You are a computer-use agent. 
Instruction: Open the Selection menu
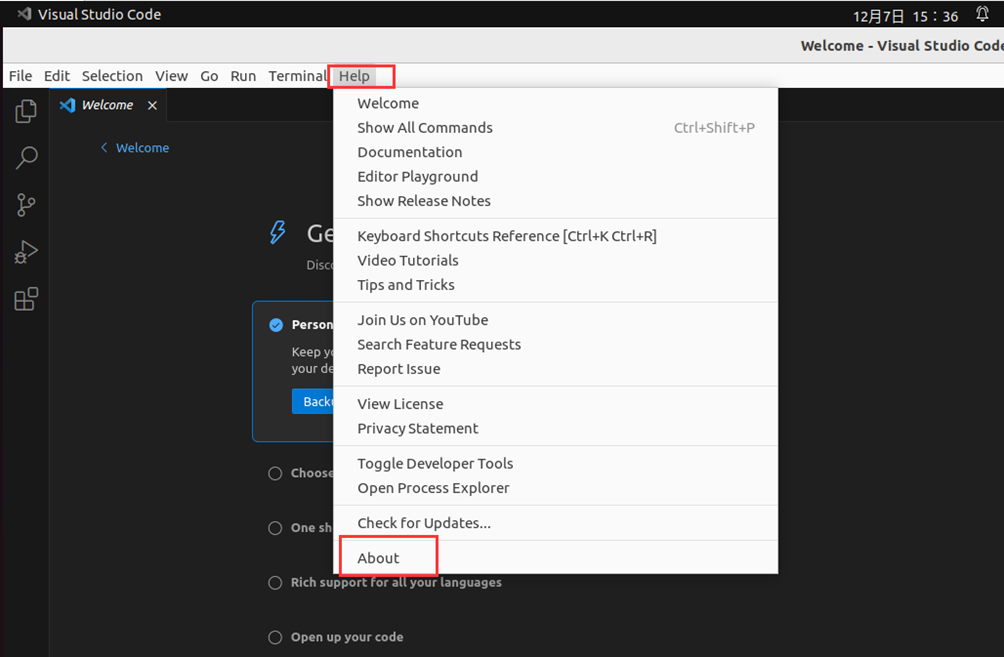point(112,76)
